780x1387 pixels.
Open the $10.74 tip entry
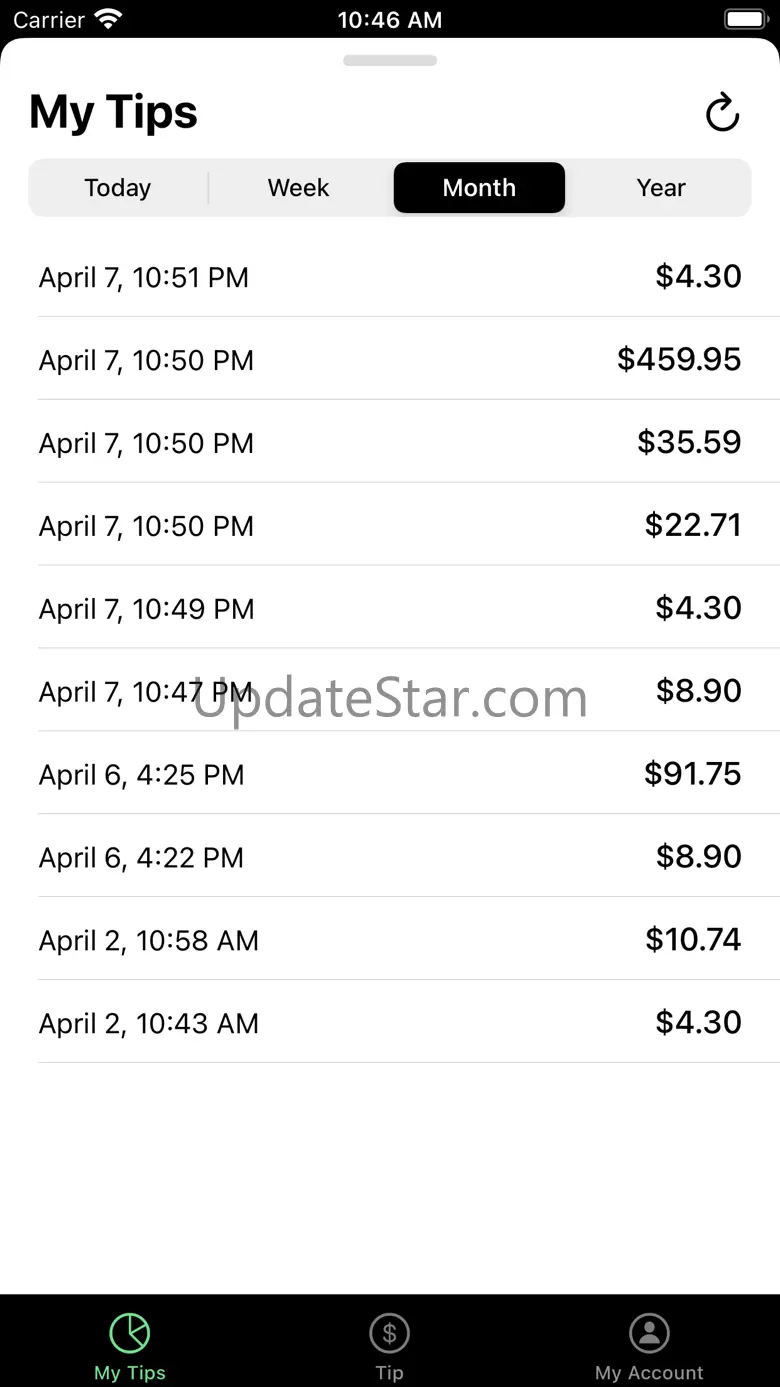pyautogui.click(x=390, y=940)
